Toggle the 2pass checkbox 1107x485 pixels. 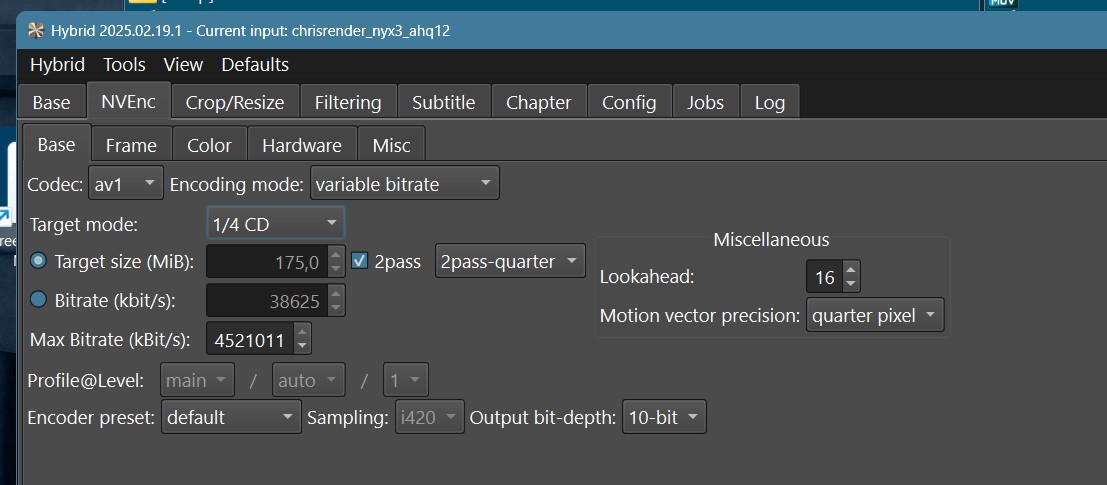(361, 262)
